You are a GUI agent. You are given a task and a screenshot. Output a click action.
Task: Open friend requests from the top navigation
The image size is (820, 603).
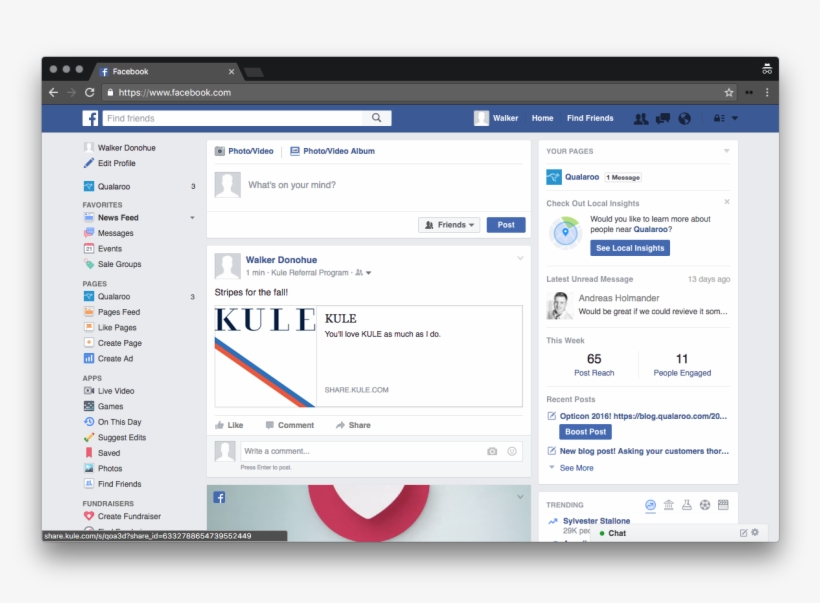[641, 118]
